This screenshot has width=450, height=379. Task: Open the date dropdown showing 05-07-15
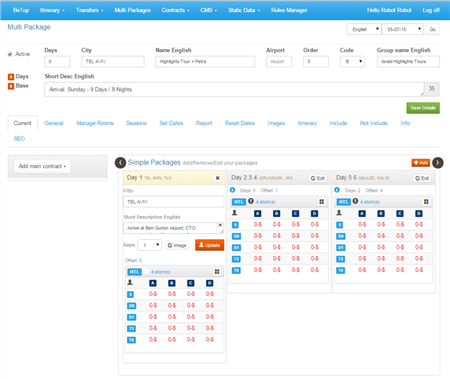403,29
